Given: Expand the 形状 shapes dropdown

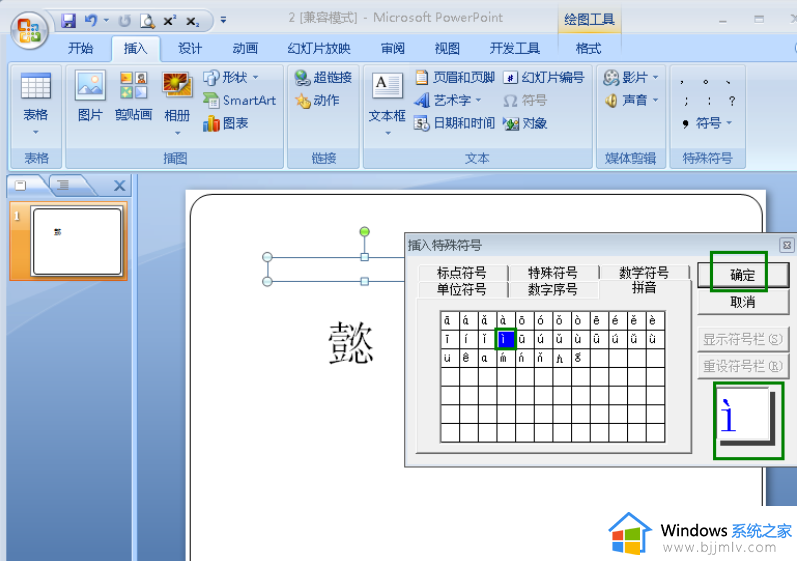Looking at the screenshot, I should 256,77.
